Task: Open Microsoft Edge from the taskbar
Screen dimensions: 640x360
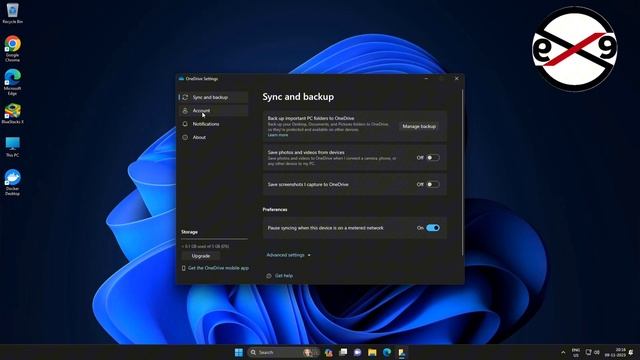Action: (x=387, y=352)
